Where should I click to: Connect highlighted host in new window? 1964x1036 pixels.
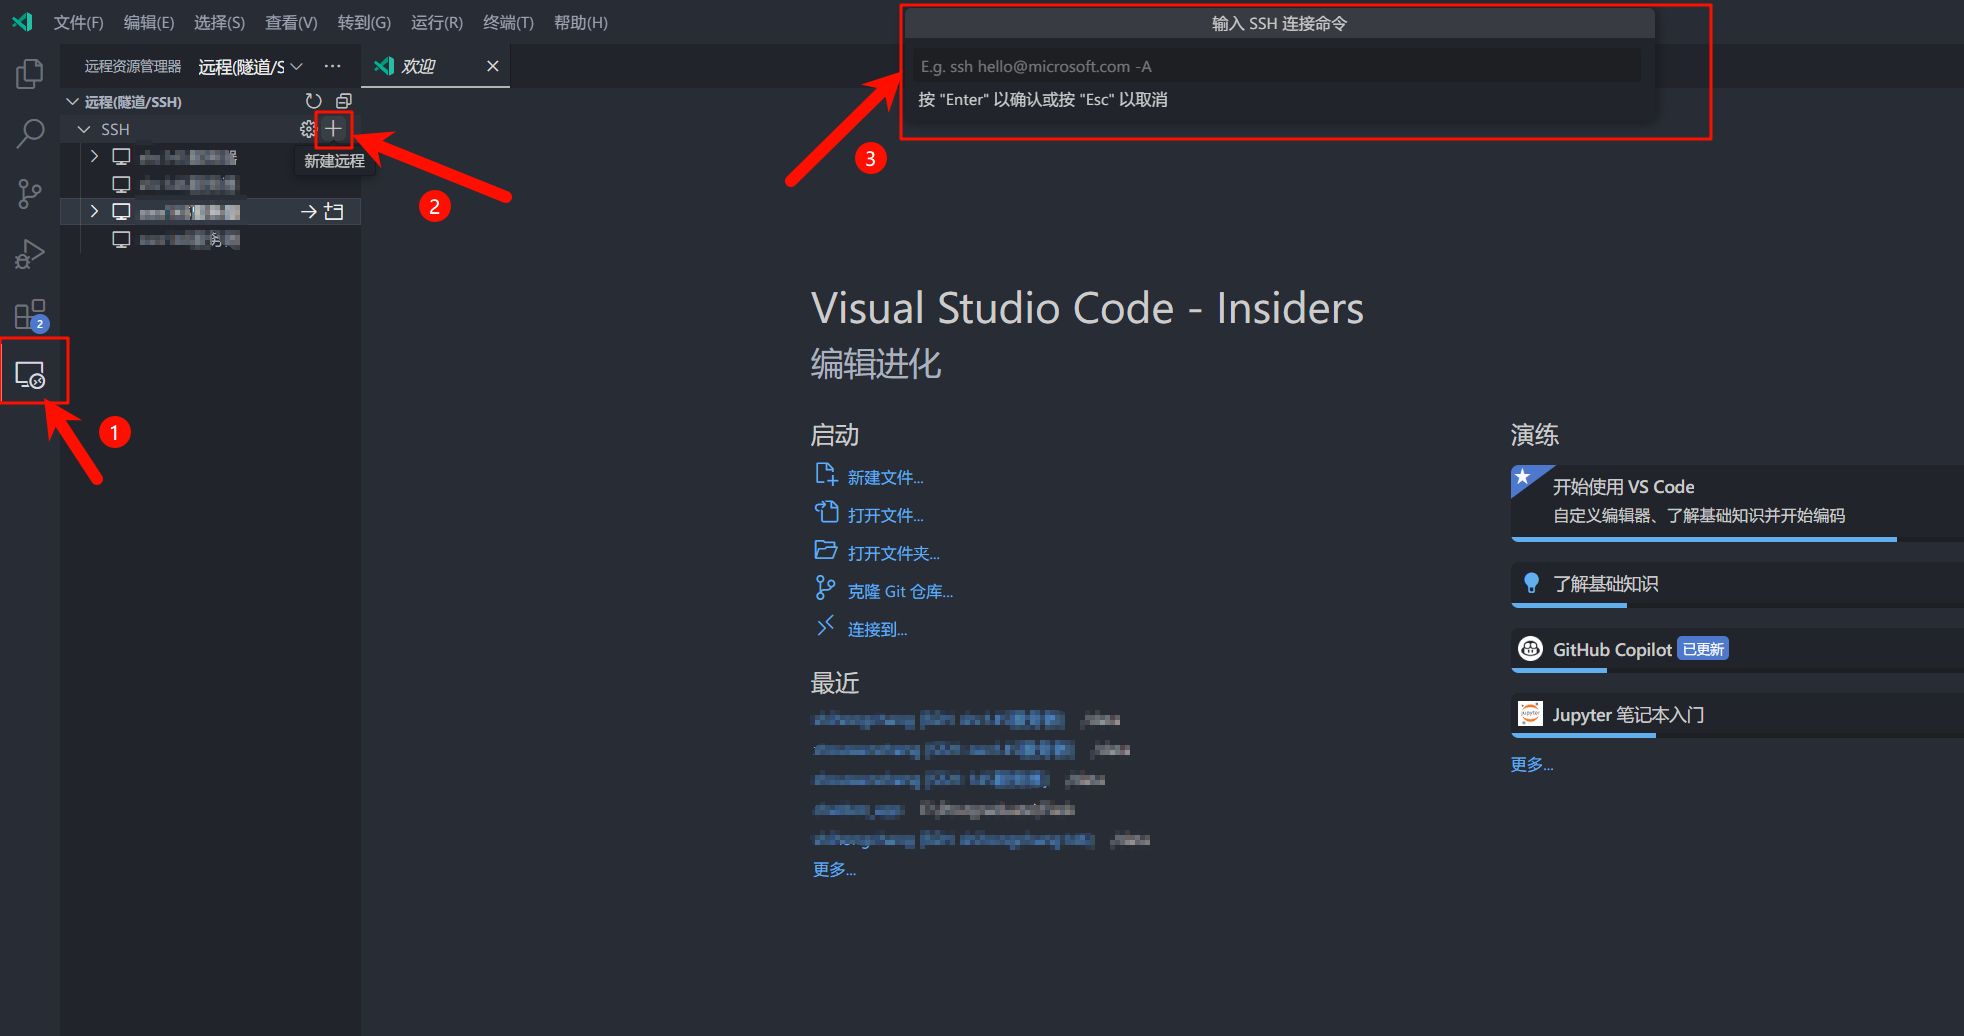(334, 211)
